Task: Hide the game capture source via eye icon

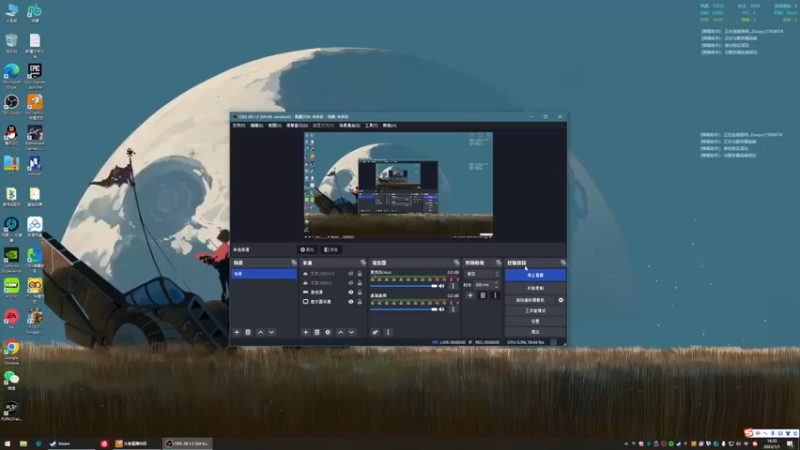Action: click(351, 292)
